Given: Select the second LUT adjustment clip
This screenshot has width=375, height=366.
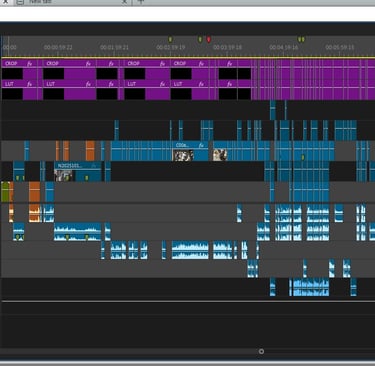Looking at the screenshot, I should [69, 90].
